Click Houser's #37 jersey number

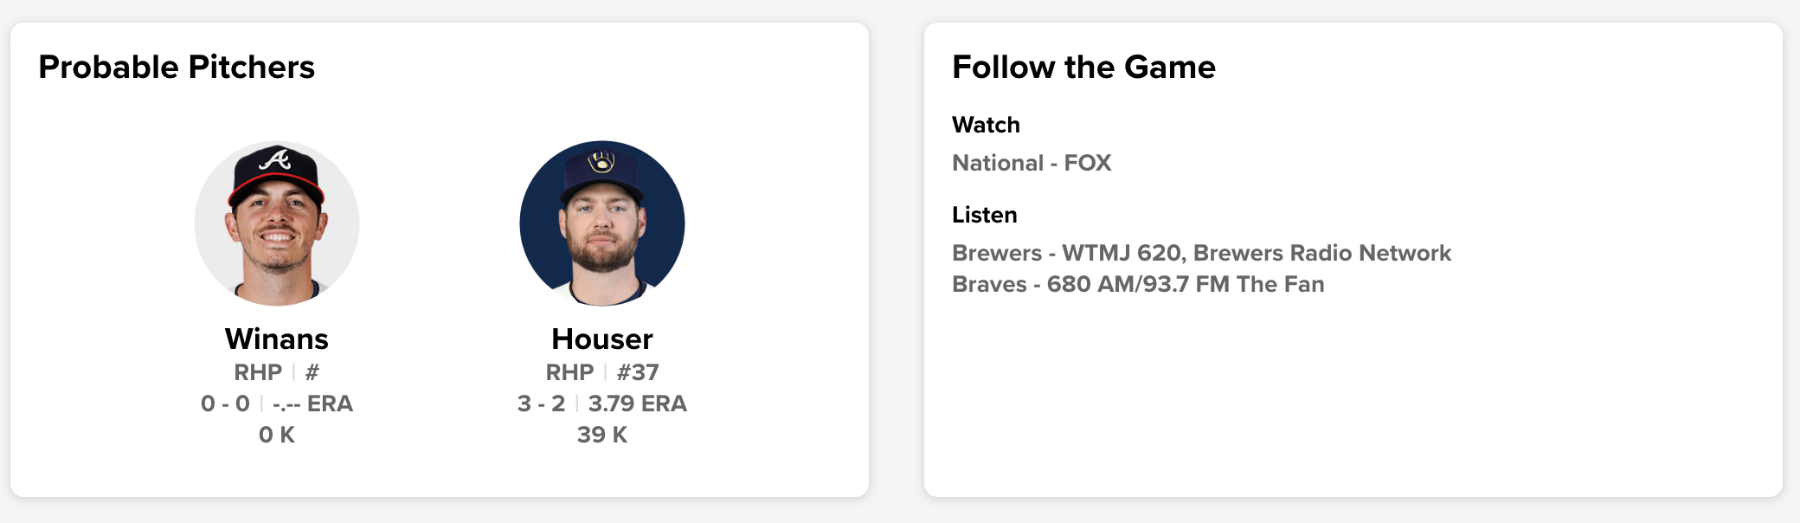pyautogui.click(x=638, y=373)
